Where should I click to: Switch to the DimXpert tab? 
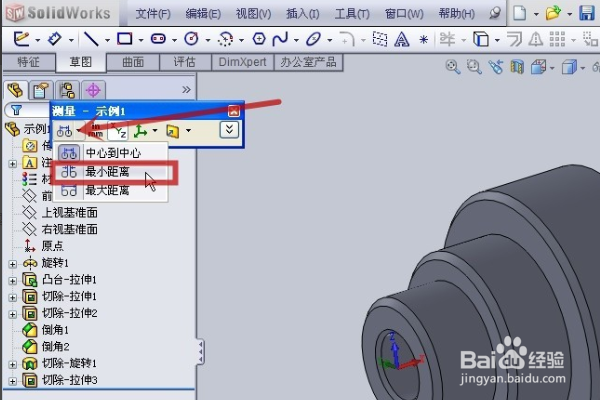tap(243, 62)
